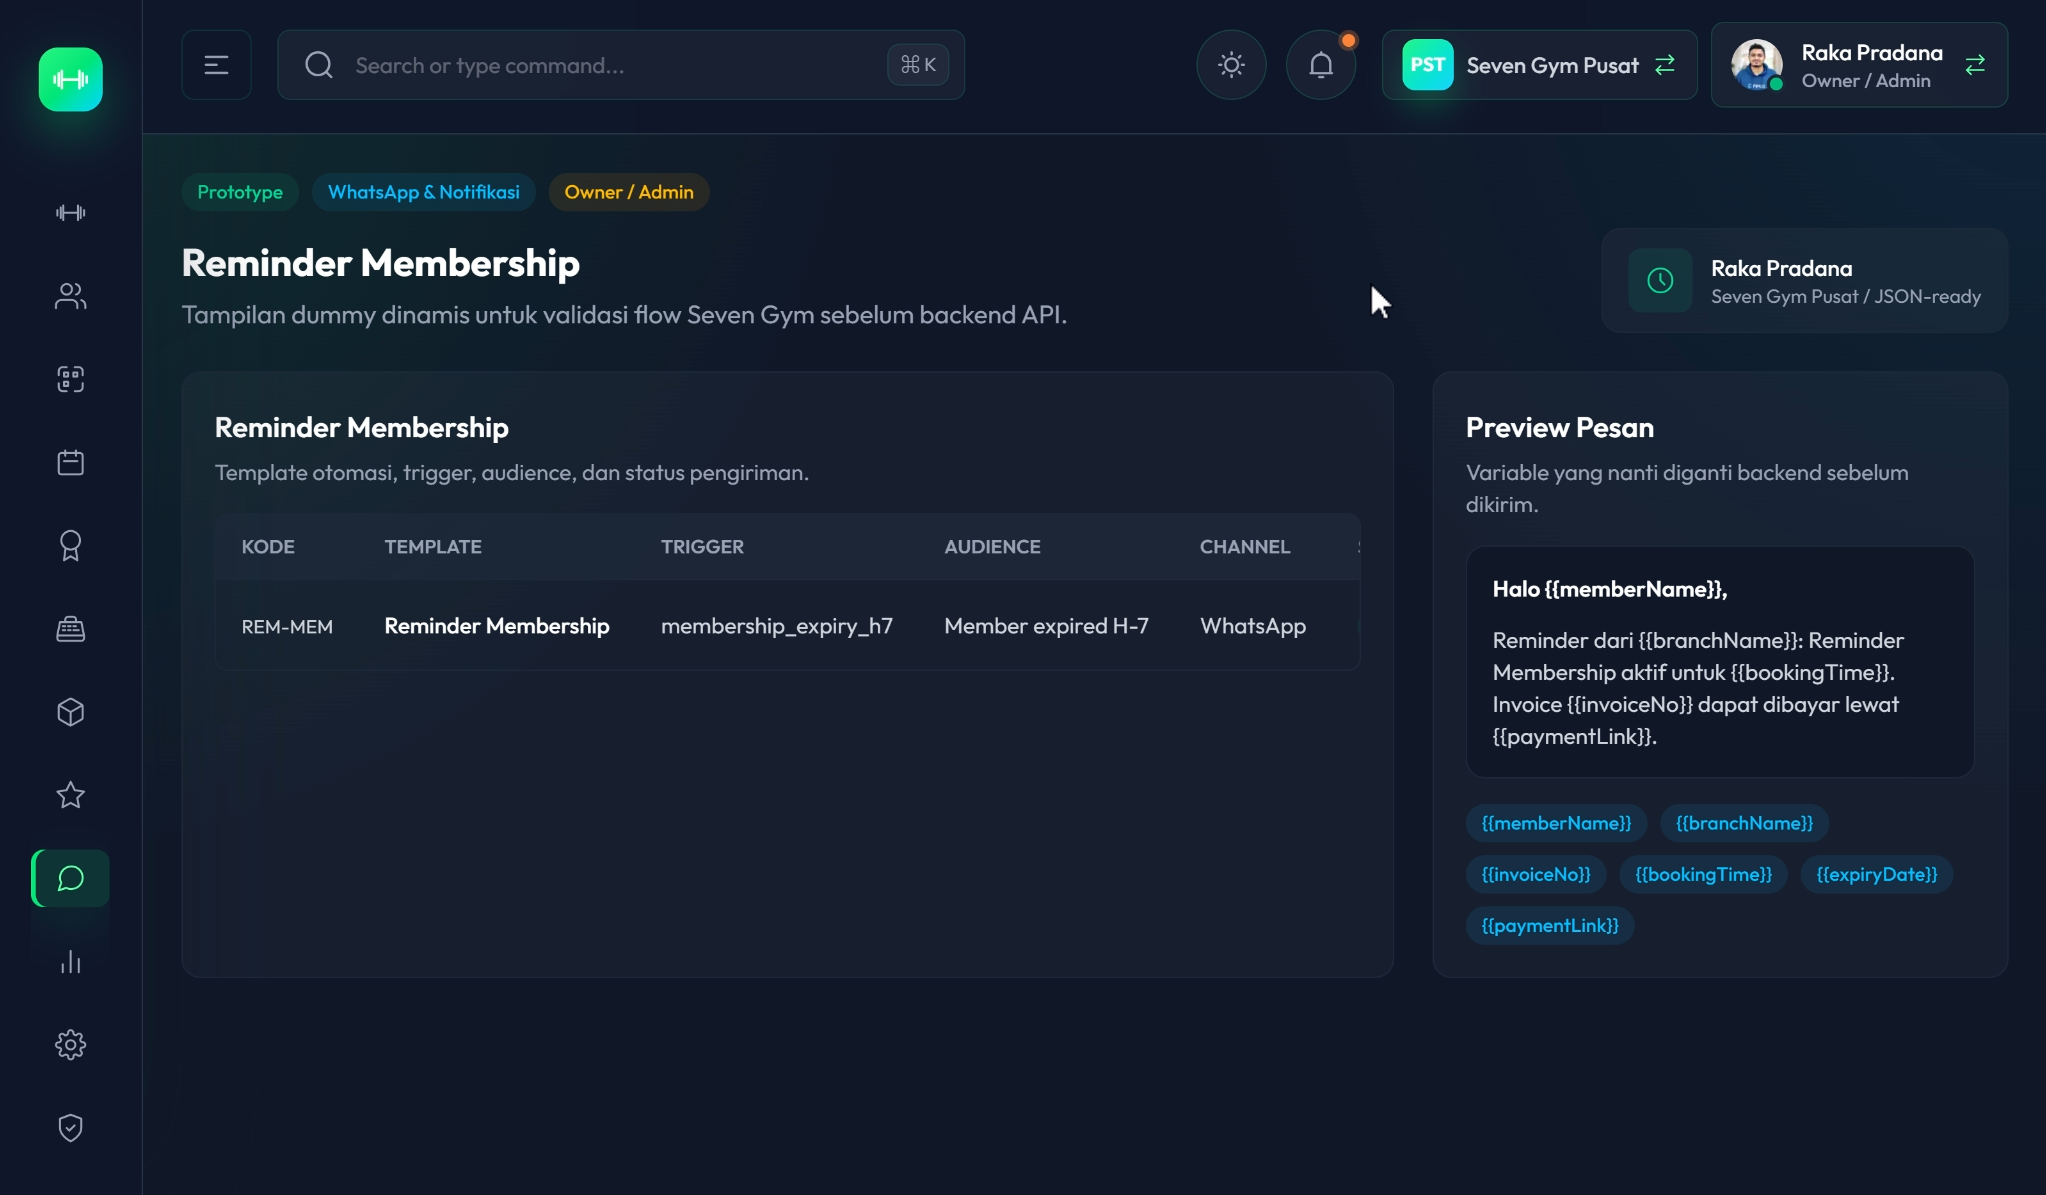Click the WhatsApp & Notifikasi tag
Image resolution: width=2046 pixels, height=1195 pixels.
tap(424, 192)
